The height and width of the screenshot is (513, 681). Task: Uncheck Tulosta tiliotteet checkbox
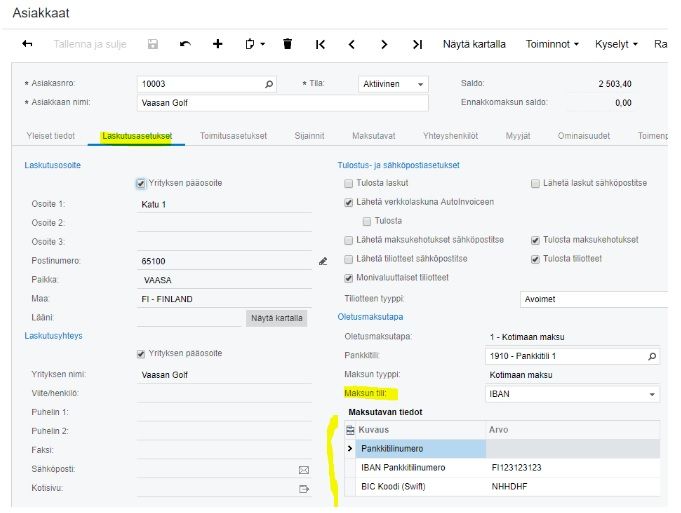click(x=535, y=259)
